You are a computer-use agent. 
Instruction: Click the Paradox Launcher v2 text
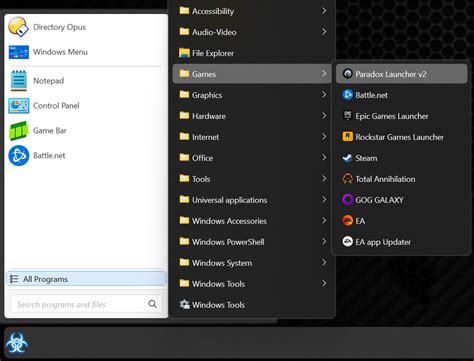coord(391,74)
